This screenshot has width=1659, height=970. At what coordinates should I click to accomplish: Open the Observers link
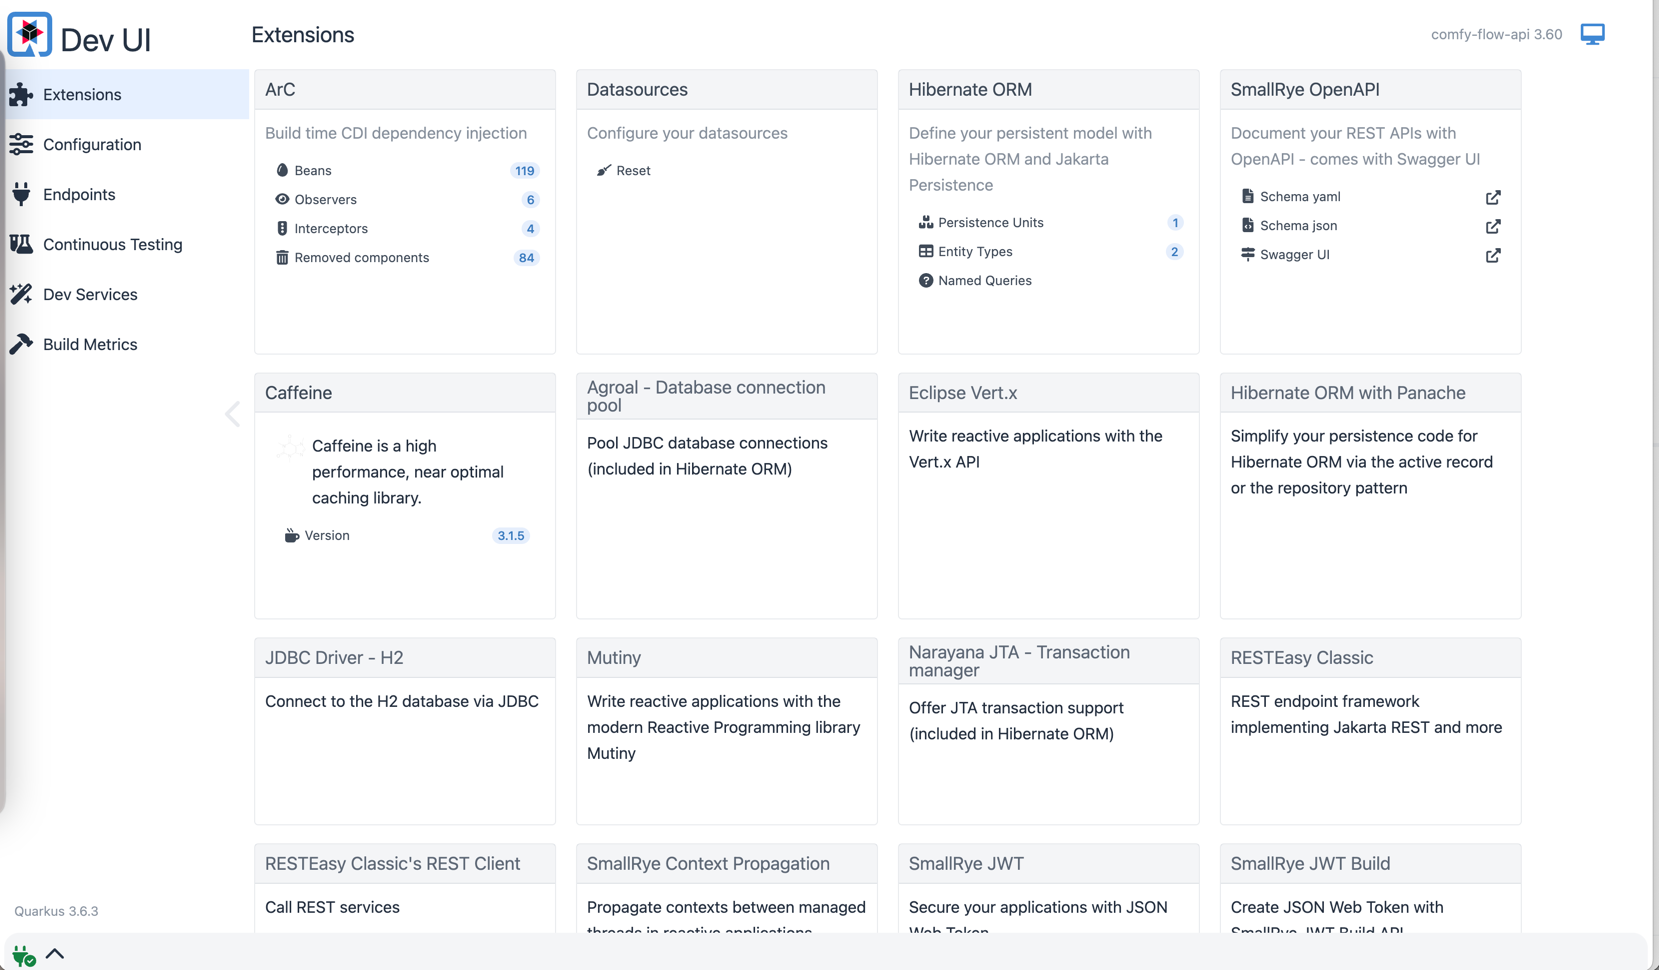click(325, 200)
